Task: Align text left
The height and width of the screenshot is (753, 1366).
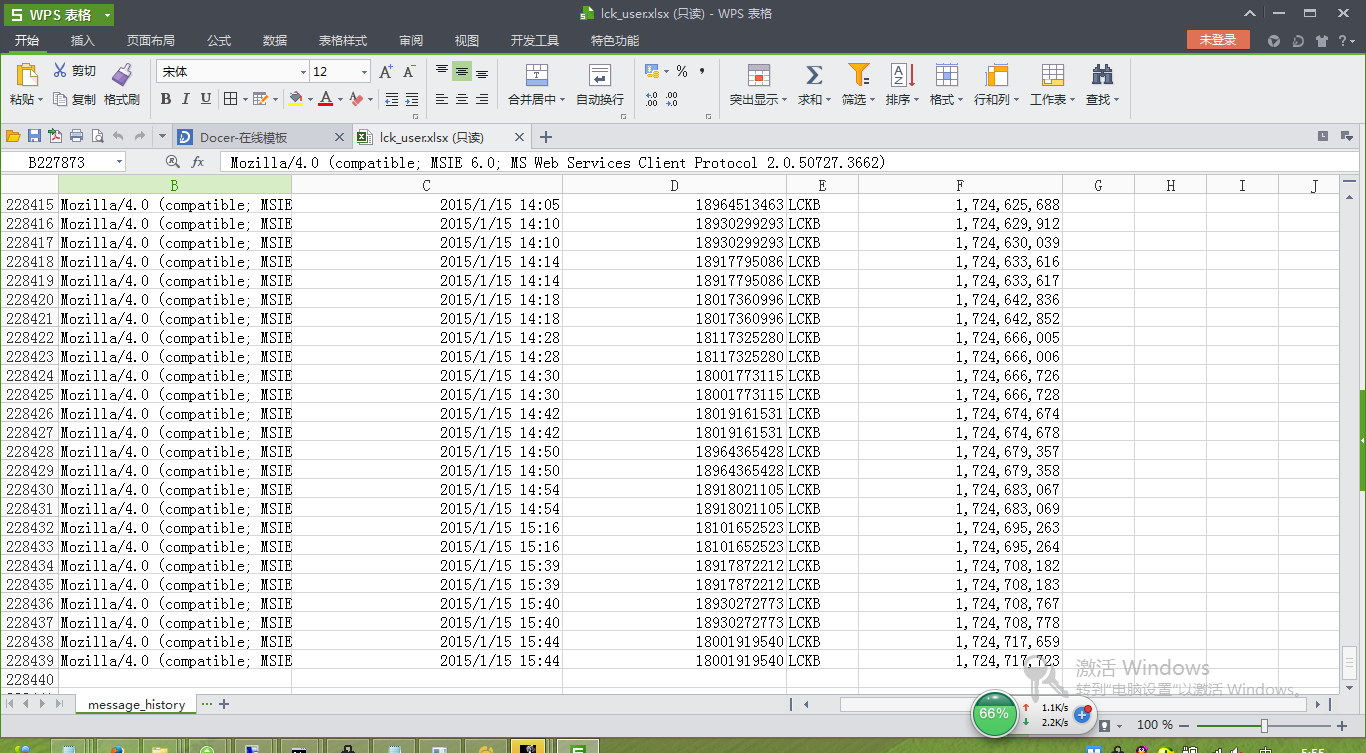Action: (x=442, y=99)
